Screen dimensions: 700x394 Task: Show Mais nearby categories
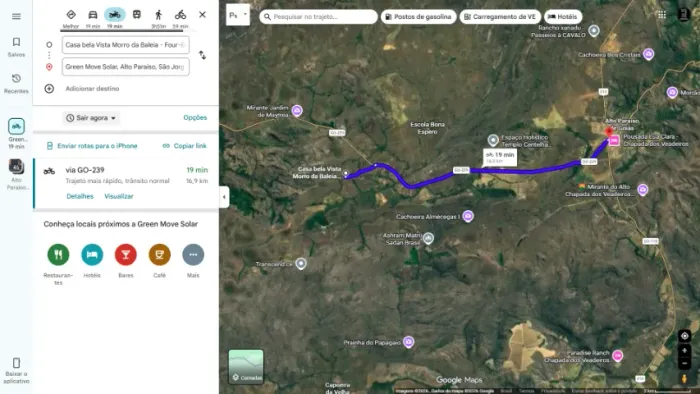point(193,255)
